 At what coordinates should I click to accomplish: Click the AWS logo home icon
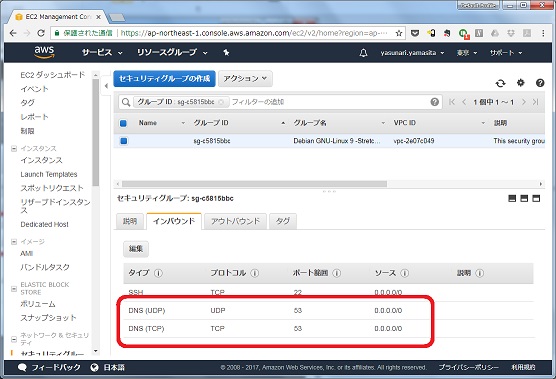point(44,52)
